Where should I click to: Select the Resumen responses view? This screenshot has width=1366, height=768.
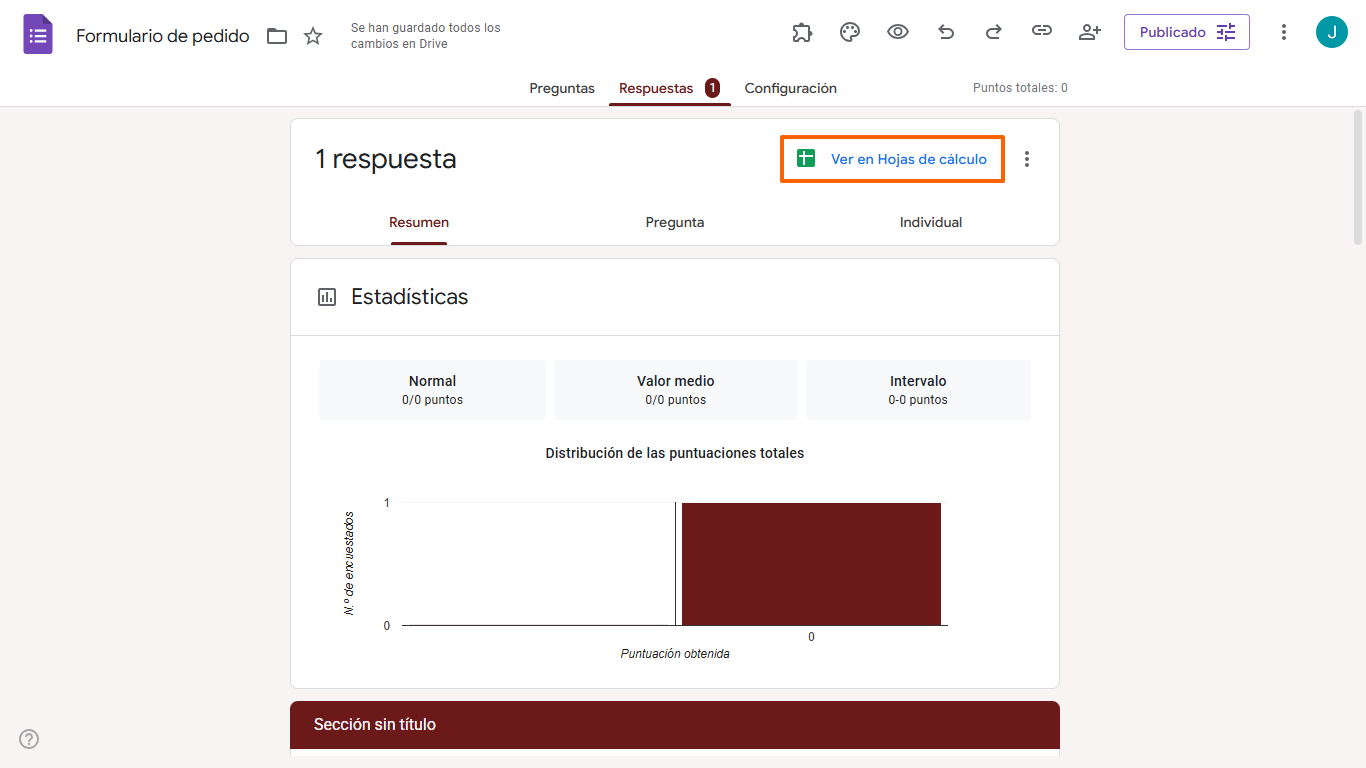419,222
